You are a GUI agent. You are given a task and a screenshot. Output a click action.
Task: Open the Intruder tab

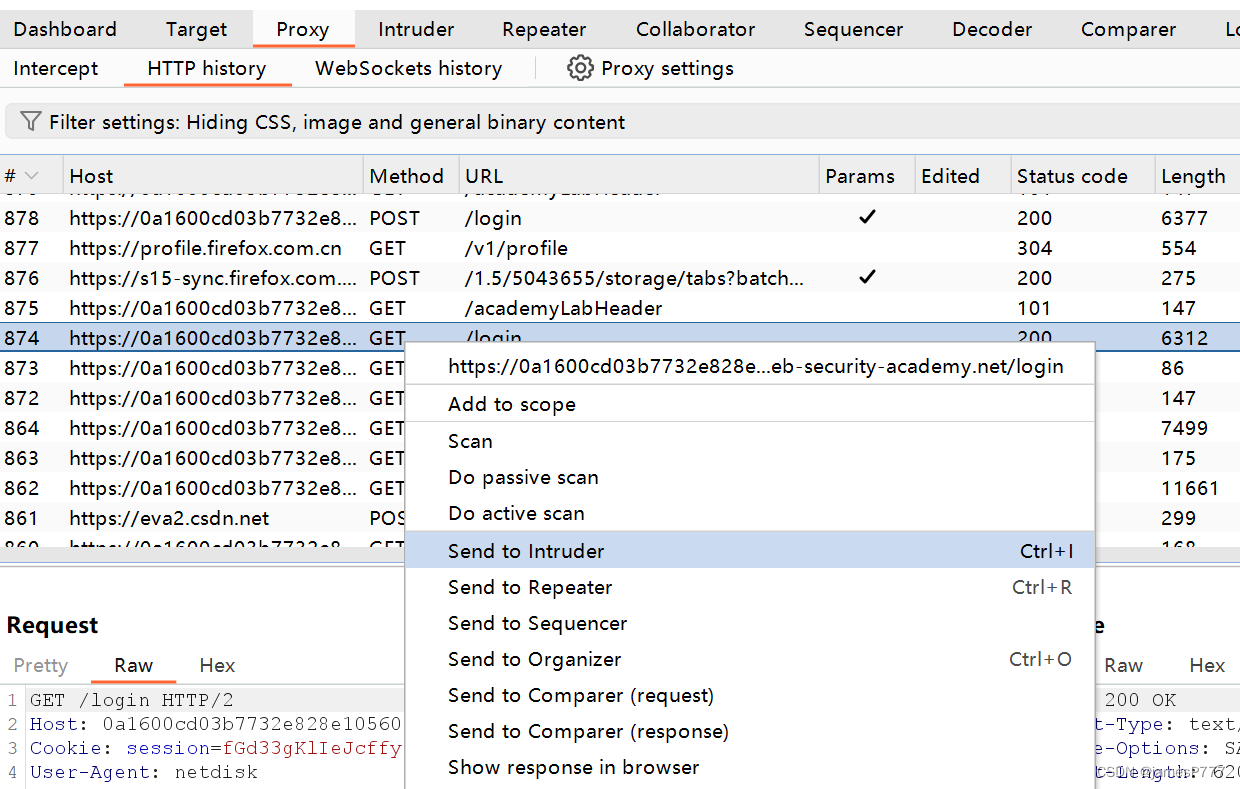415,29
